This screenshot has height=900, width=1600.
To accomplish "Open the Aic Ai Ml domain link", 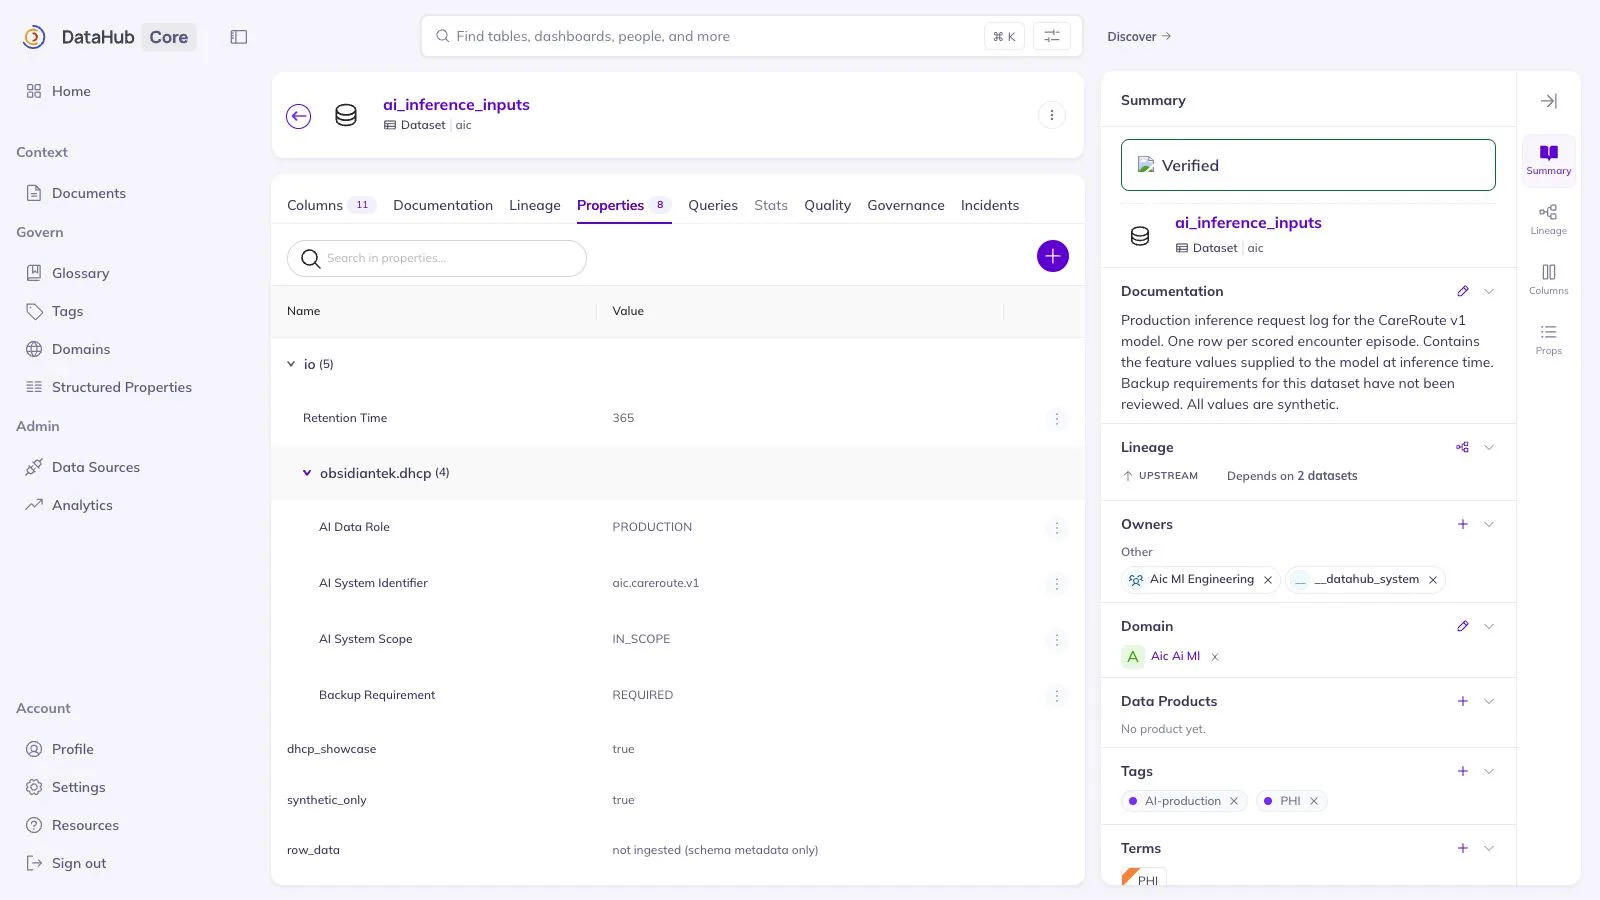I will click(1175, 656).
